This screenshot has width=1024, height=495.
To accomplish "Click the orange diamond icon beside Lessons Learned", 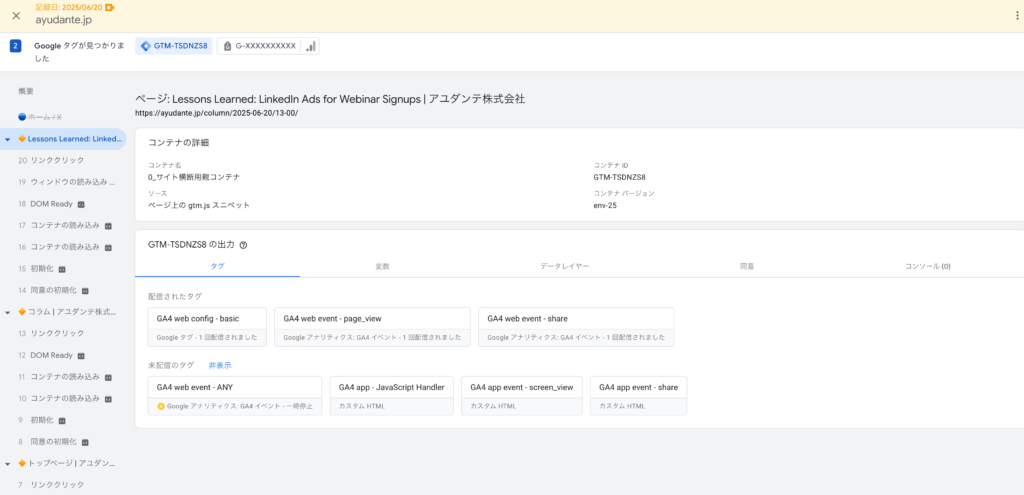I will [x=22, y=138].
